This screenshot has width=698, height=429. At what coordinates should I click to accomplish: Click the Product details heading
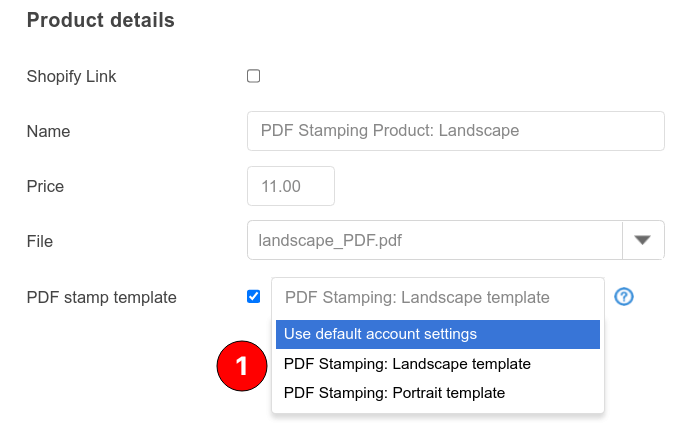pos(100,20)
